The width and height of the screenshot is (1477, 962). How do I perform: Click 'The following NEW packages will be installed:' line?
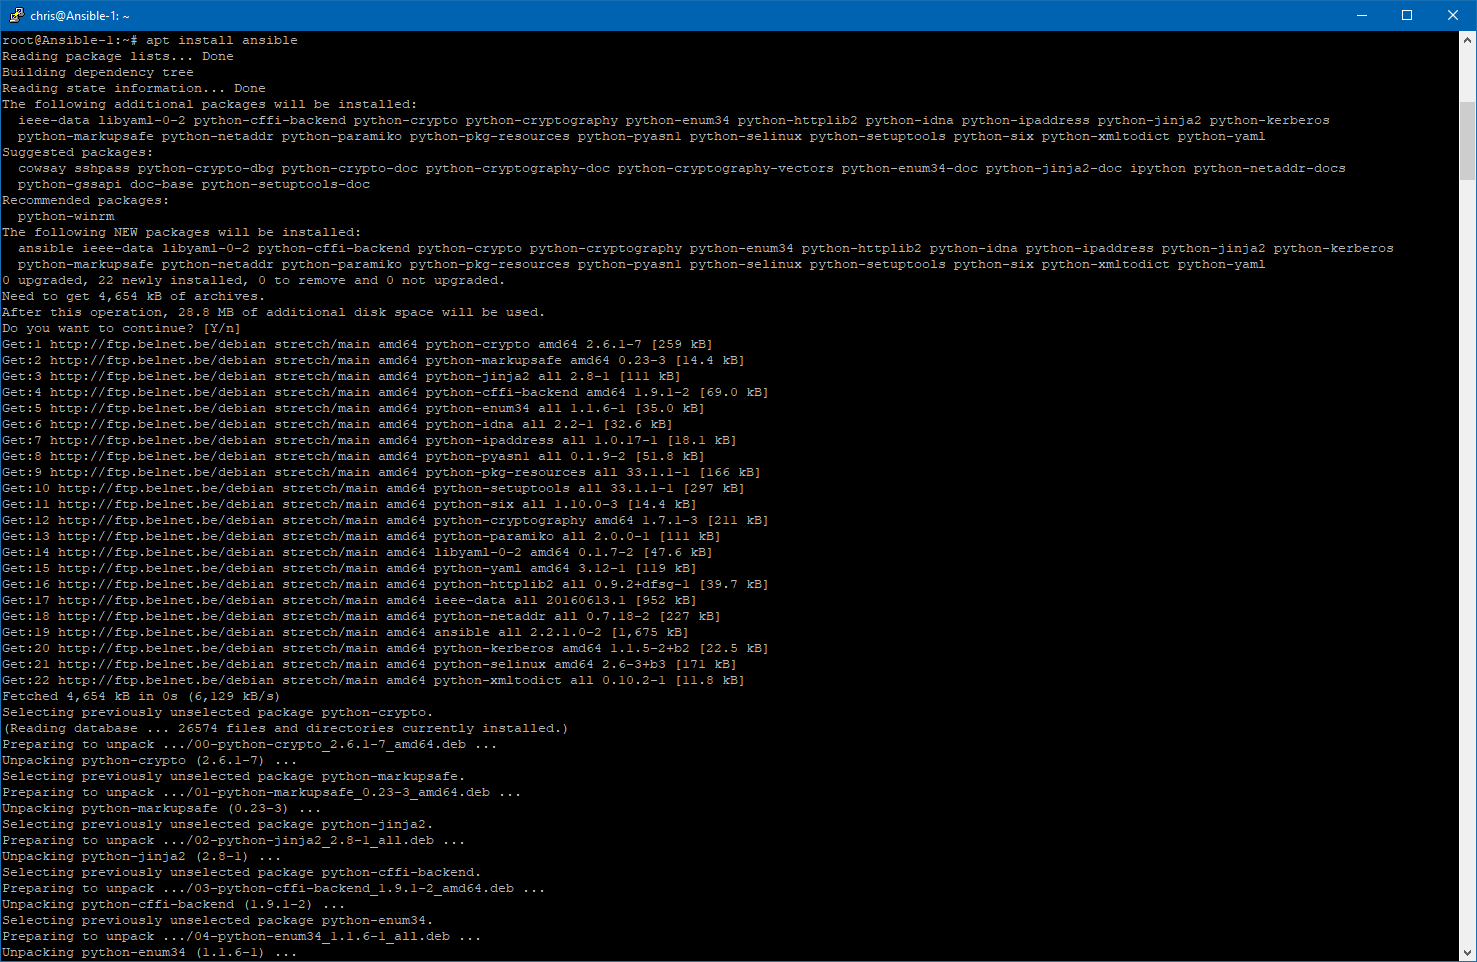[x=182, y=232]
